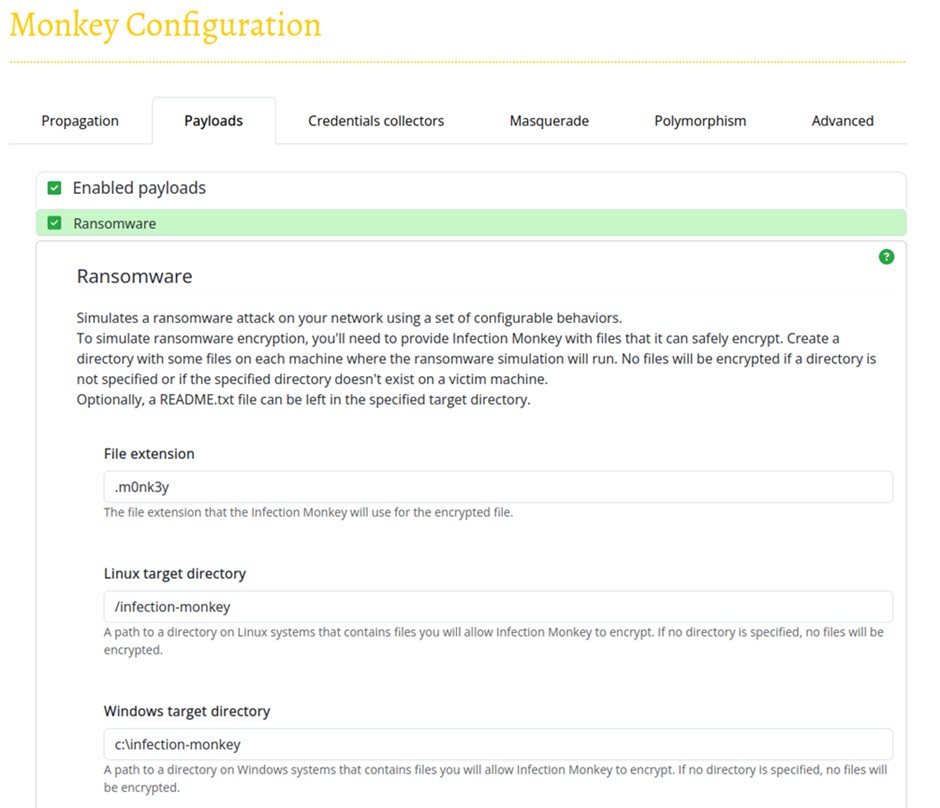The image size is (940, 808).
Task: Click the File extension field label
Action: (x=149, y=454)
